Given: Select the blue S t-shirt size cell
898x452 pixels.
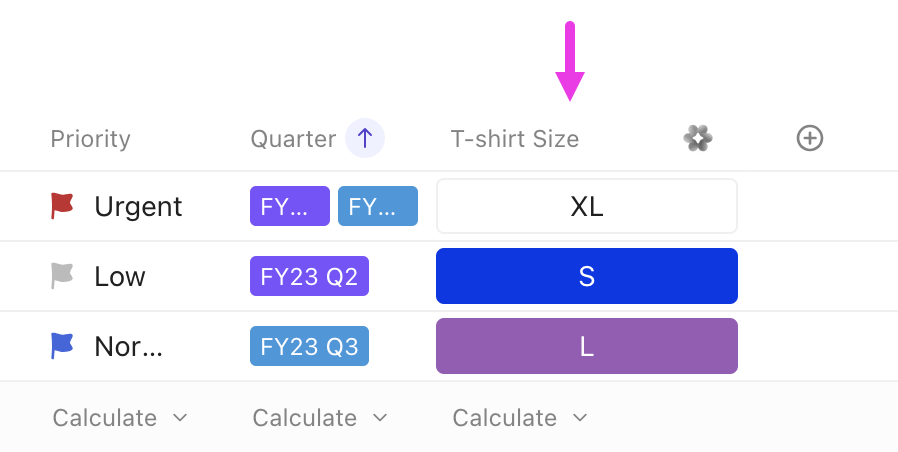Looking at the screenshot, I should coord(587,276).
